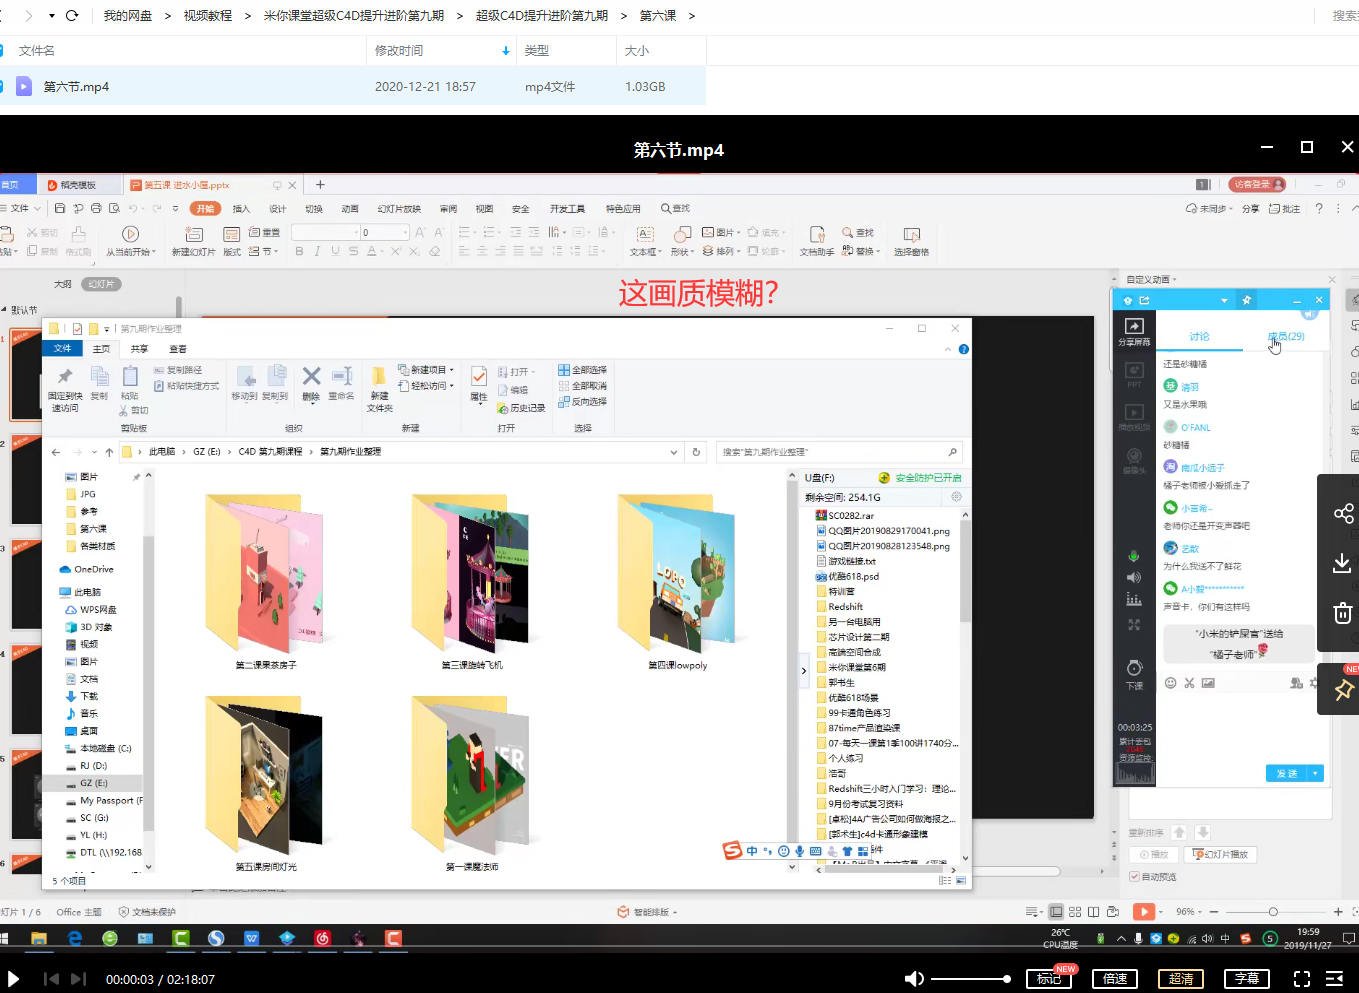
Task: Skip to the next video
Action: pyautogui.click(x=79, y=979)
